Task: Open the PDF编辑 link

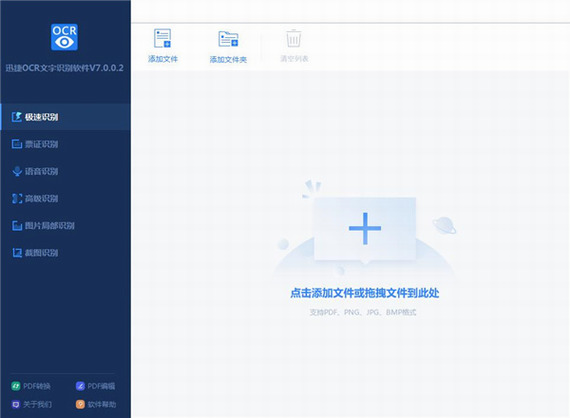Action: coord(96,386)
